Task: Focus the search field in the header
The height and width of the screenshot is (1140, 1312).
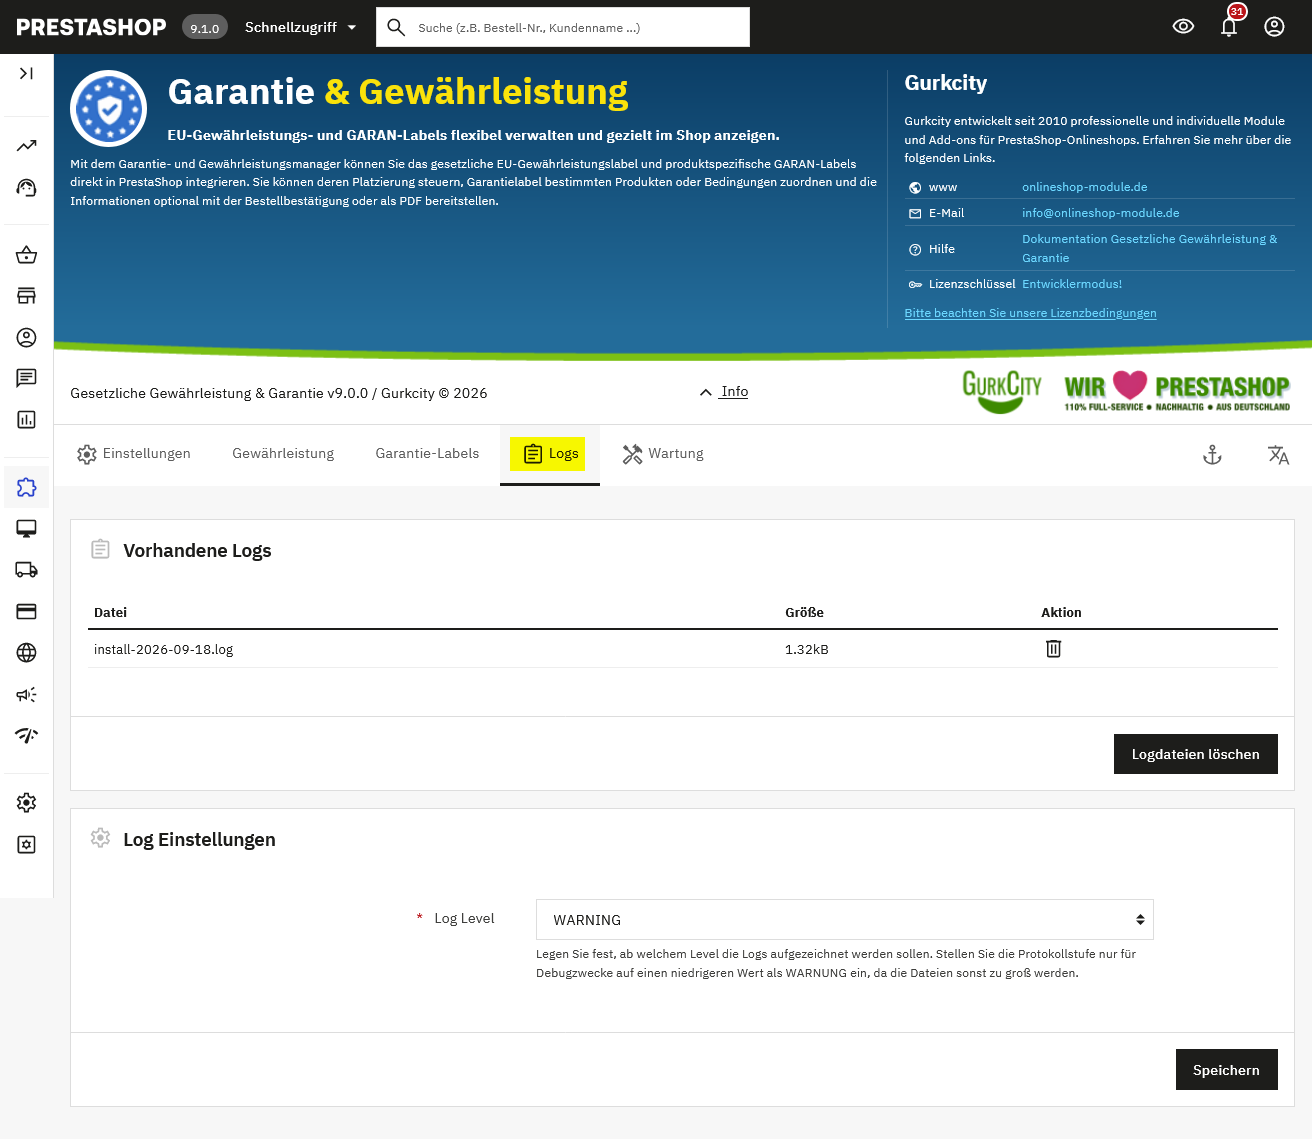Action: pyautogui.click(x=563, y=27)
